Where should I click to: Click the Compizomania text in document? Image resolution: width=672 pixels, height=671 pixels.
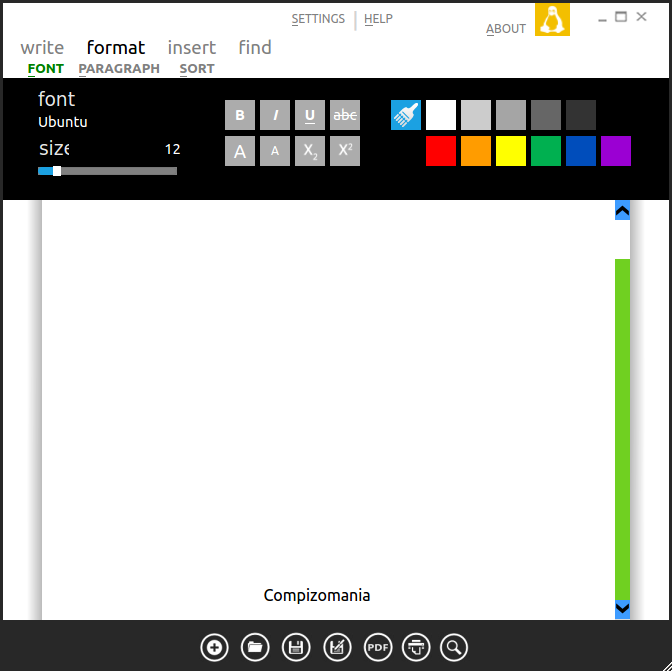[317, 596]
